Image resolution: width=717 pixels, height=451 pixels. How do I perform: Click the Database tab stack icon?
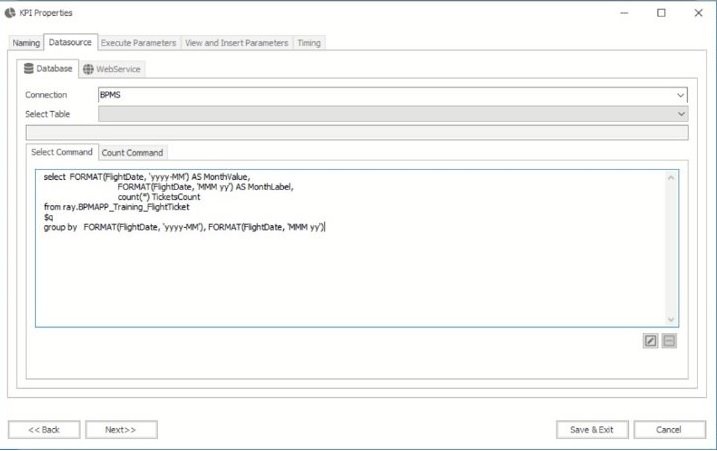click(28, 69)
